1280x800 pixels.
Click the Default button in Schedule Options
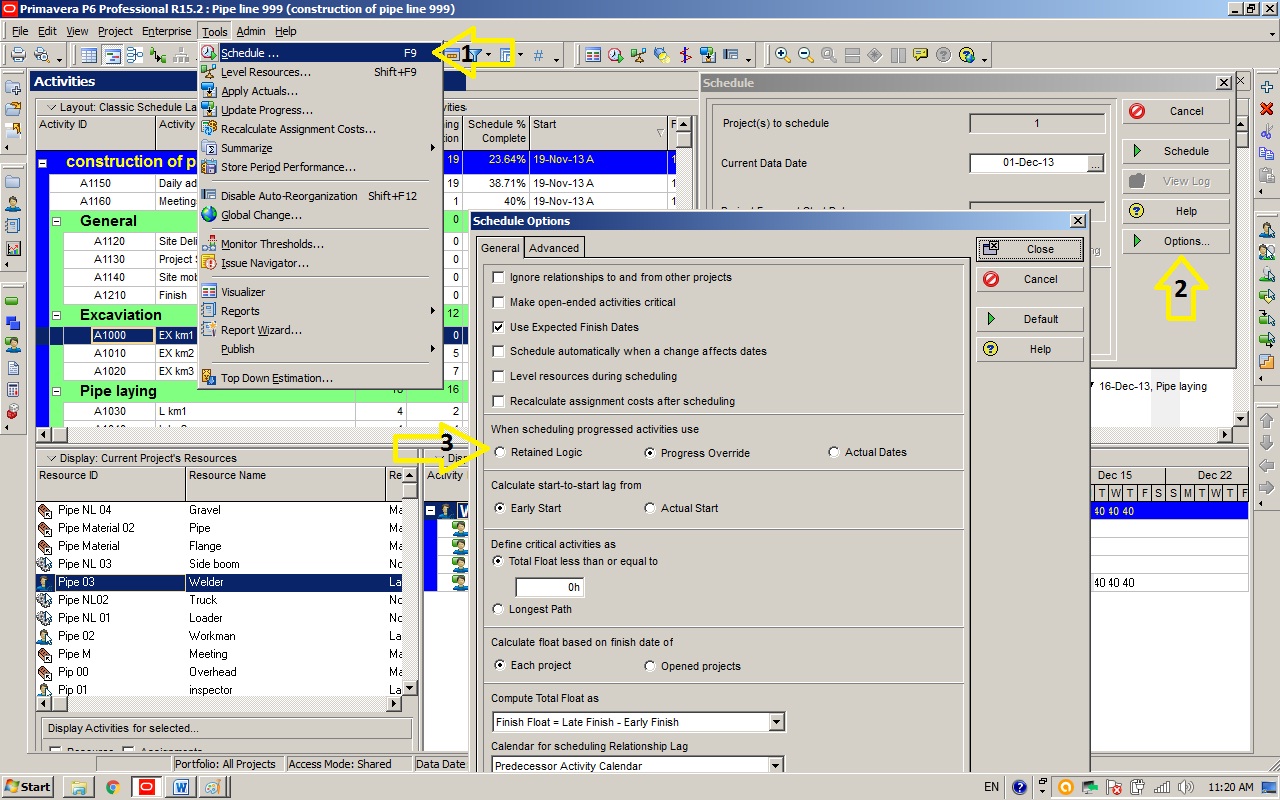(x=1030, y=319)
